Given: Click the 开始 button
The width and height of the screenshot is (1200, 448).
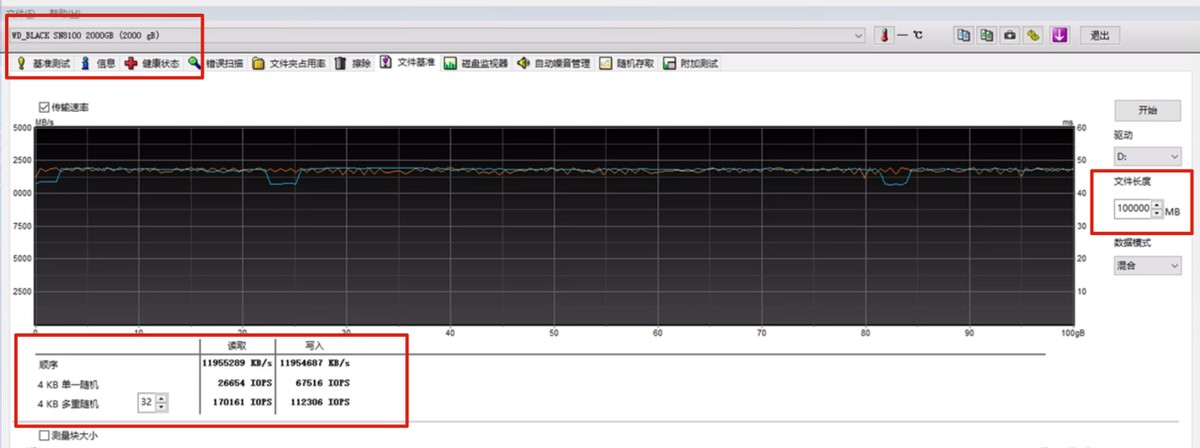Looking at the screenshot, I should coord(1147,110).
